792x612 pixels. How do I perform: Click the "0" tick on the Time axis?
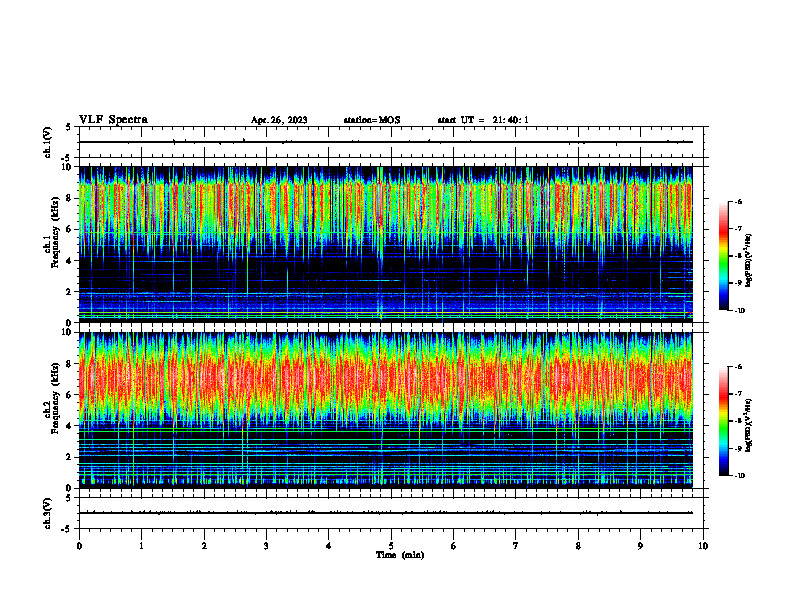click(79, 546)
